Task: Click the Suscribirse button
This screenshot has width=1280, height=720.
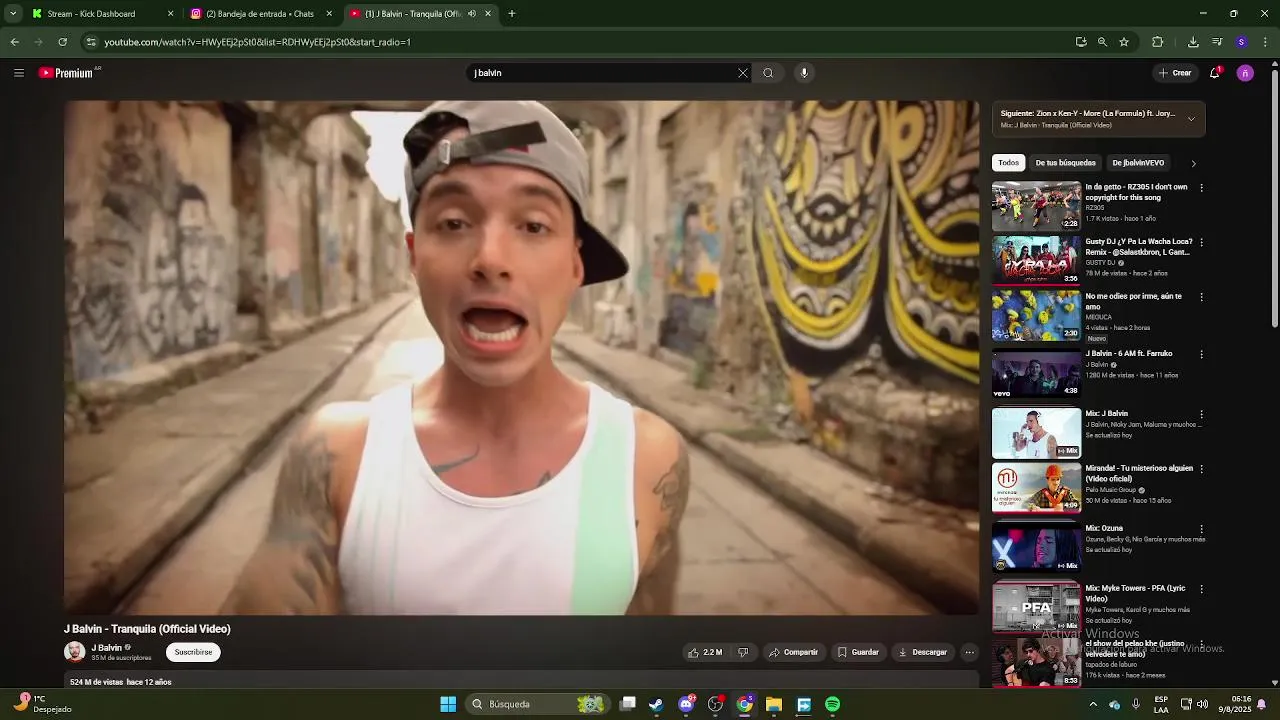Action: coord(193,652)
